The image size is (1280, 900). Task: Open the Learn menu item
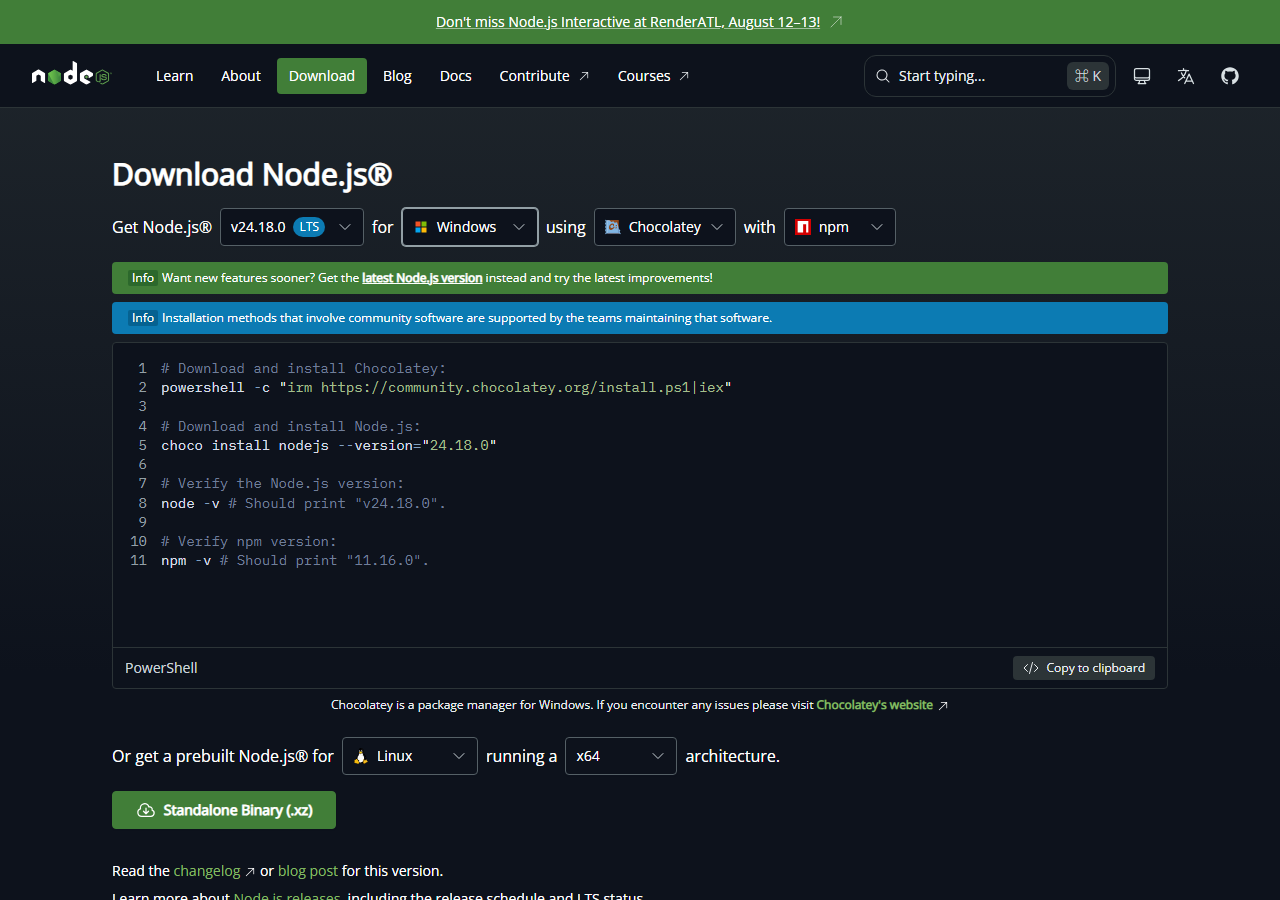pyautogui.click(x=175, y=76)
